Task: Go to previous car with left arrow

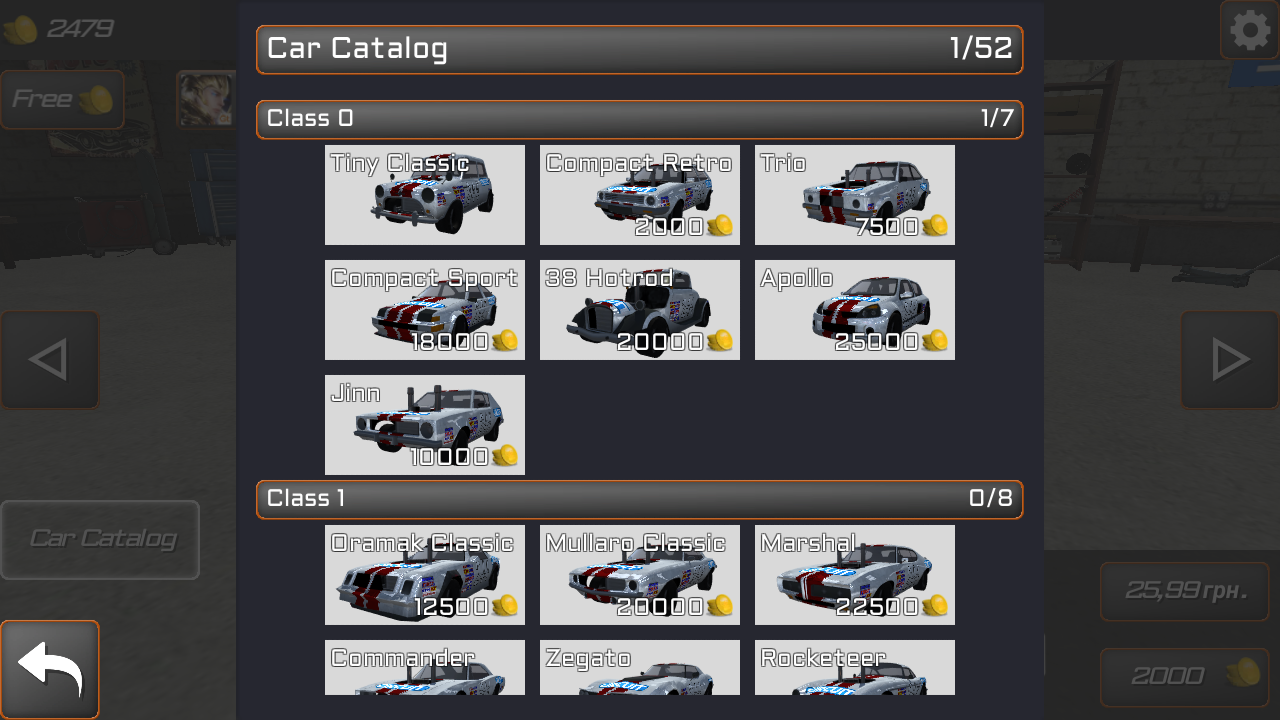Action: (50, 360)
